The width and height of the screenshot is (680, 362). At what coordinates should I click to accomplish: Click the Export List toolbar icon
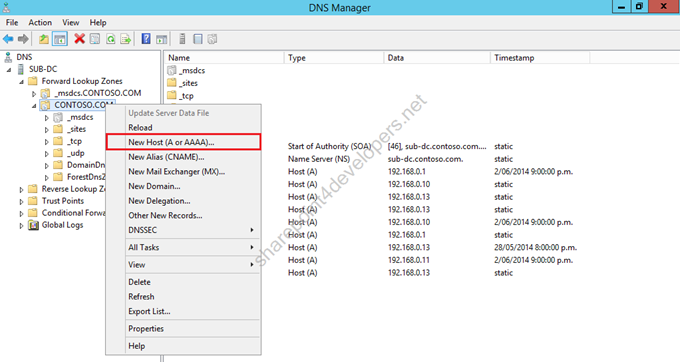(x=126, y=39)
